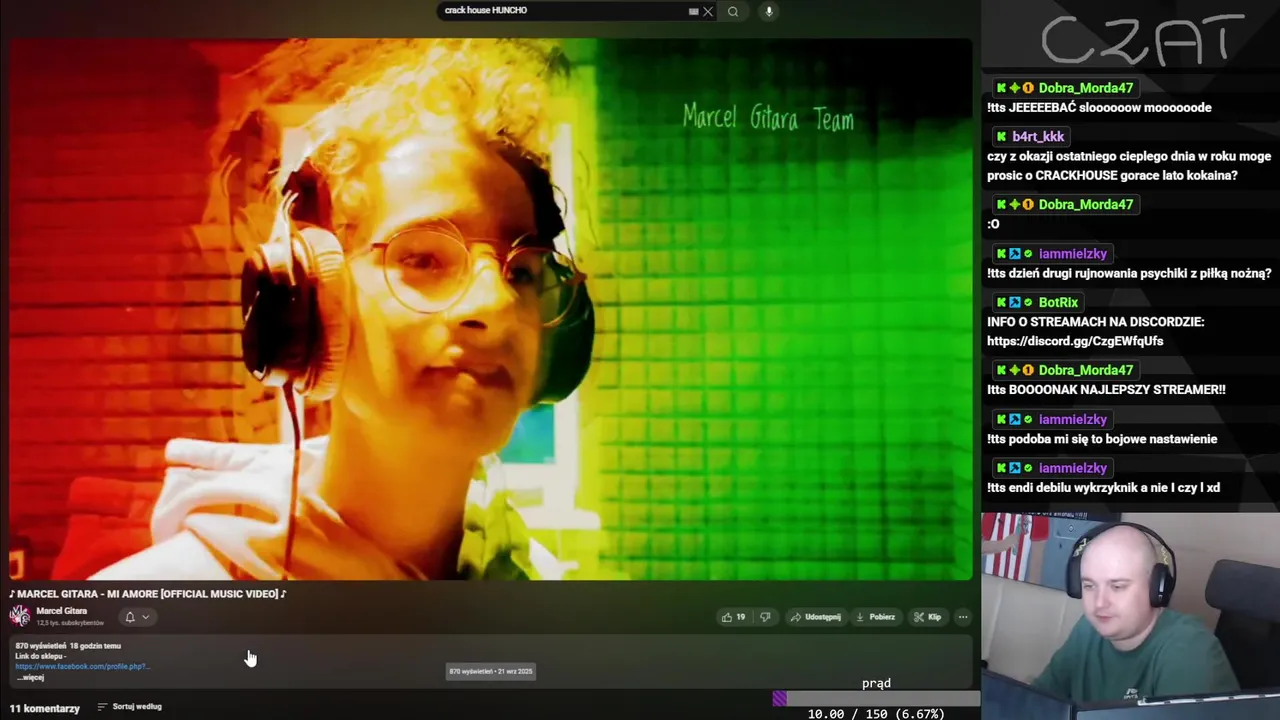
Task: Open the notification bell dropdown
Action: point(136,617)
